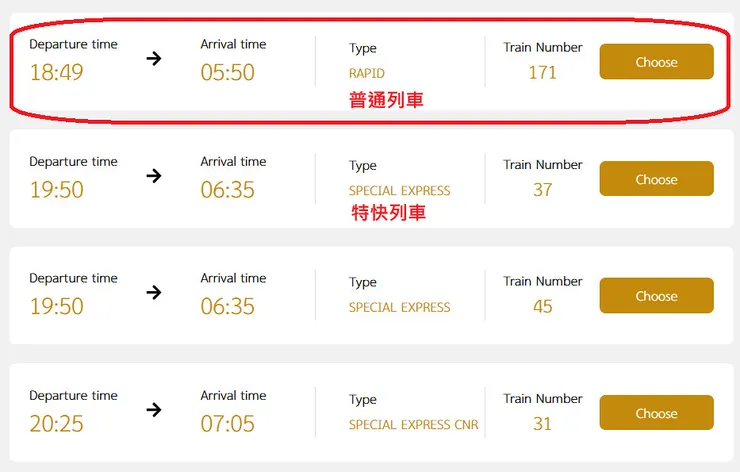Click the arrow icon beside 18:49 departure
This screenshot has width=740, height=472.
153,58
